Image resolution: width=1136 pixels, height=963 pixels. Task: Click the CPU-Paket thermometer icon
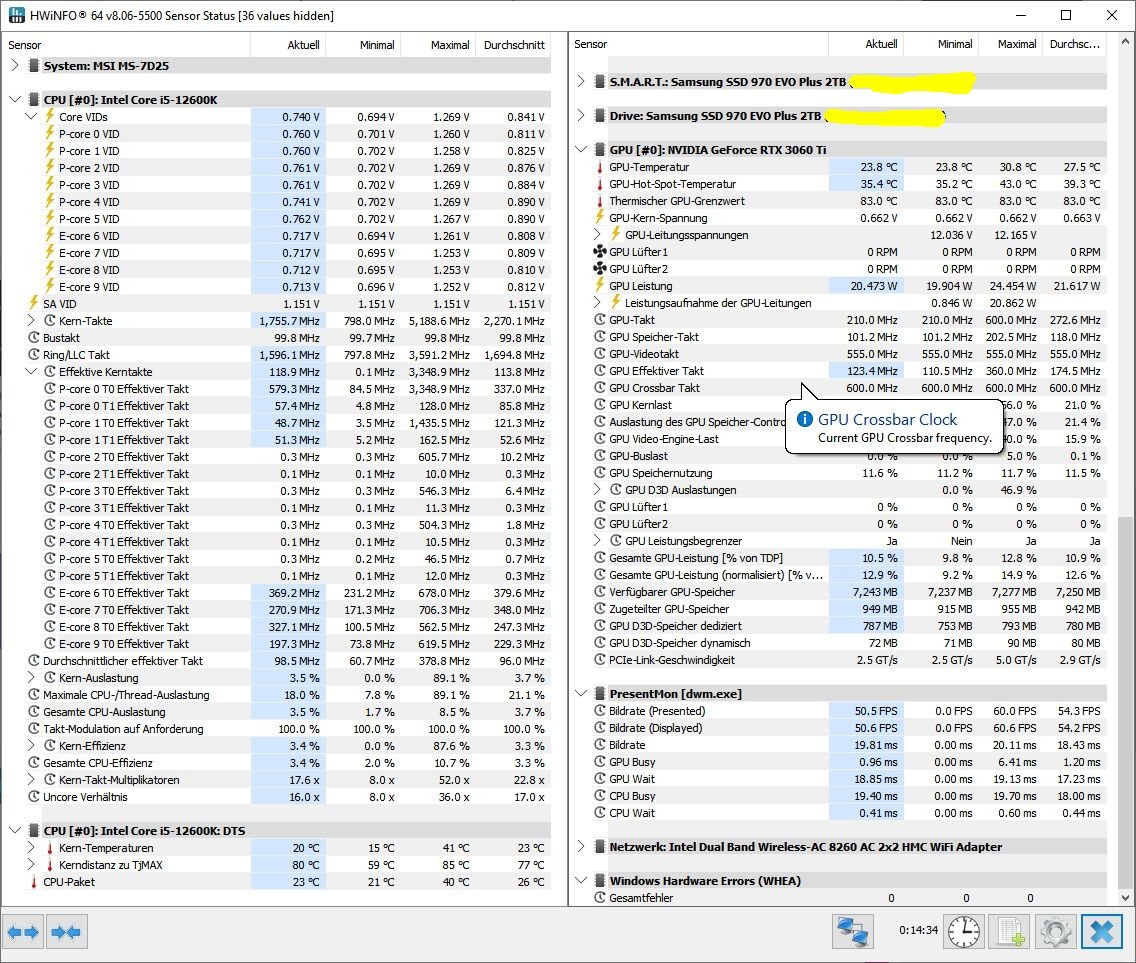33,882
